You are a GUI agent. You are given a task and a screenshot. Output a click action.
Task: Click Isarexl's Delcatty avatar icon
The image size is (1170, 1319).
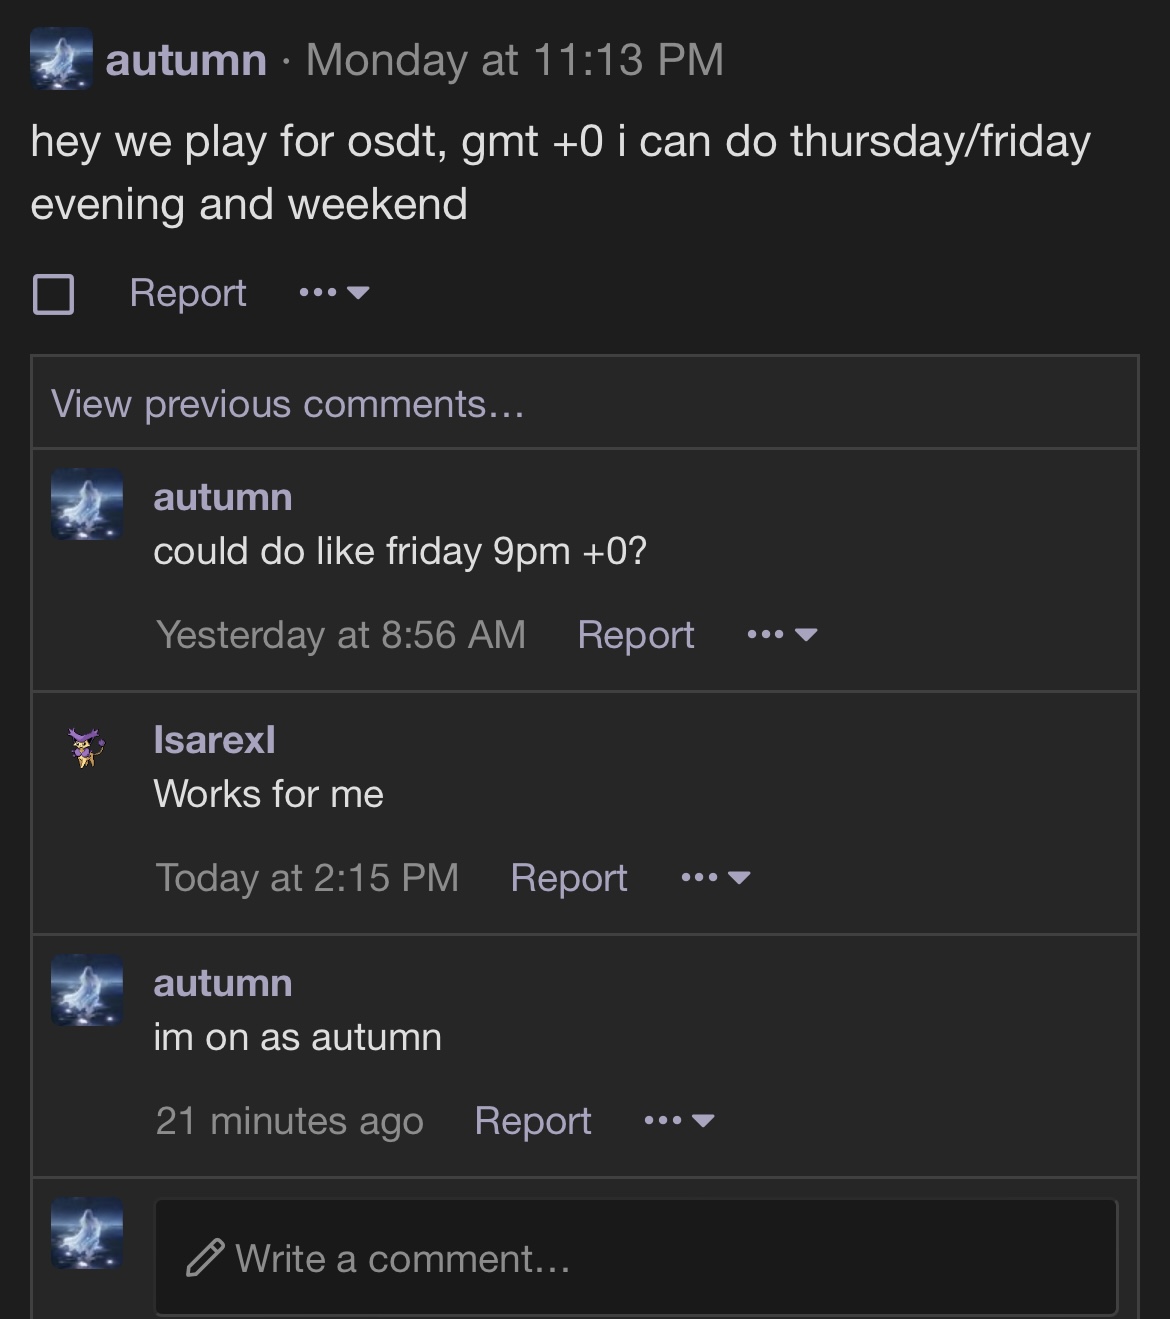tap(87, 746)
